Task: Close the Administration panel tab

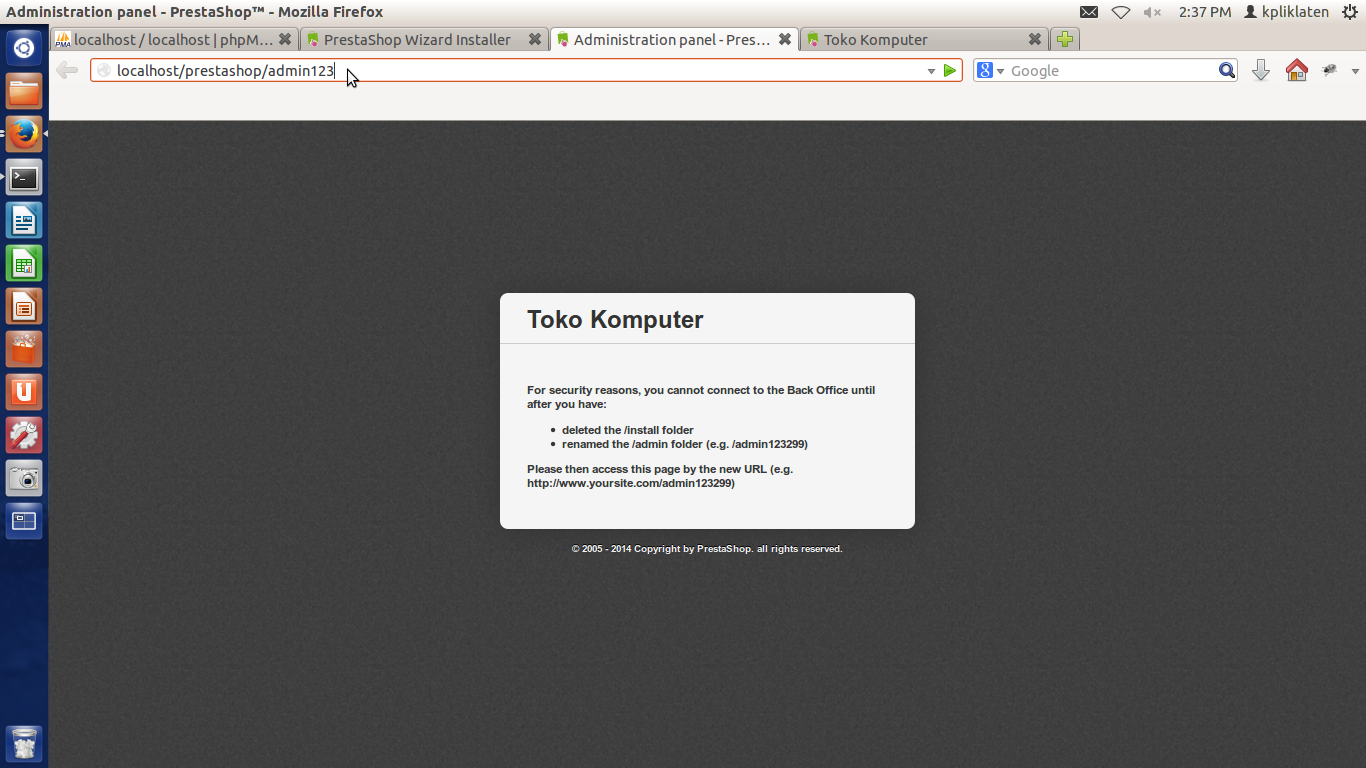Action: [785, 40]
